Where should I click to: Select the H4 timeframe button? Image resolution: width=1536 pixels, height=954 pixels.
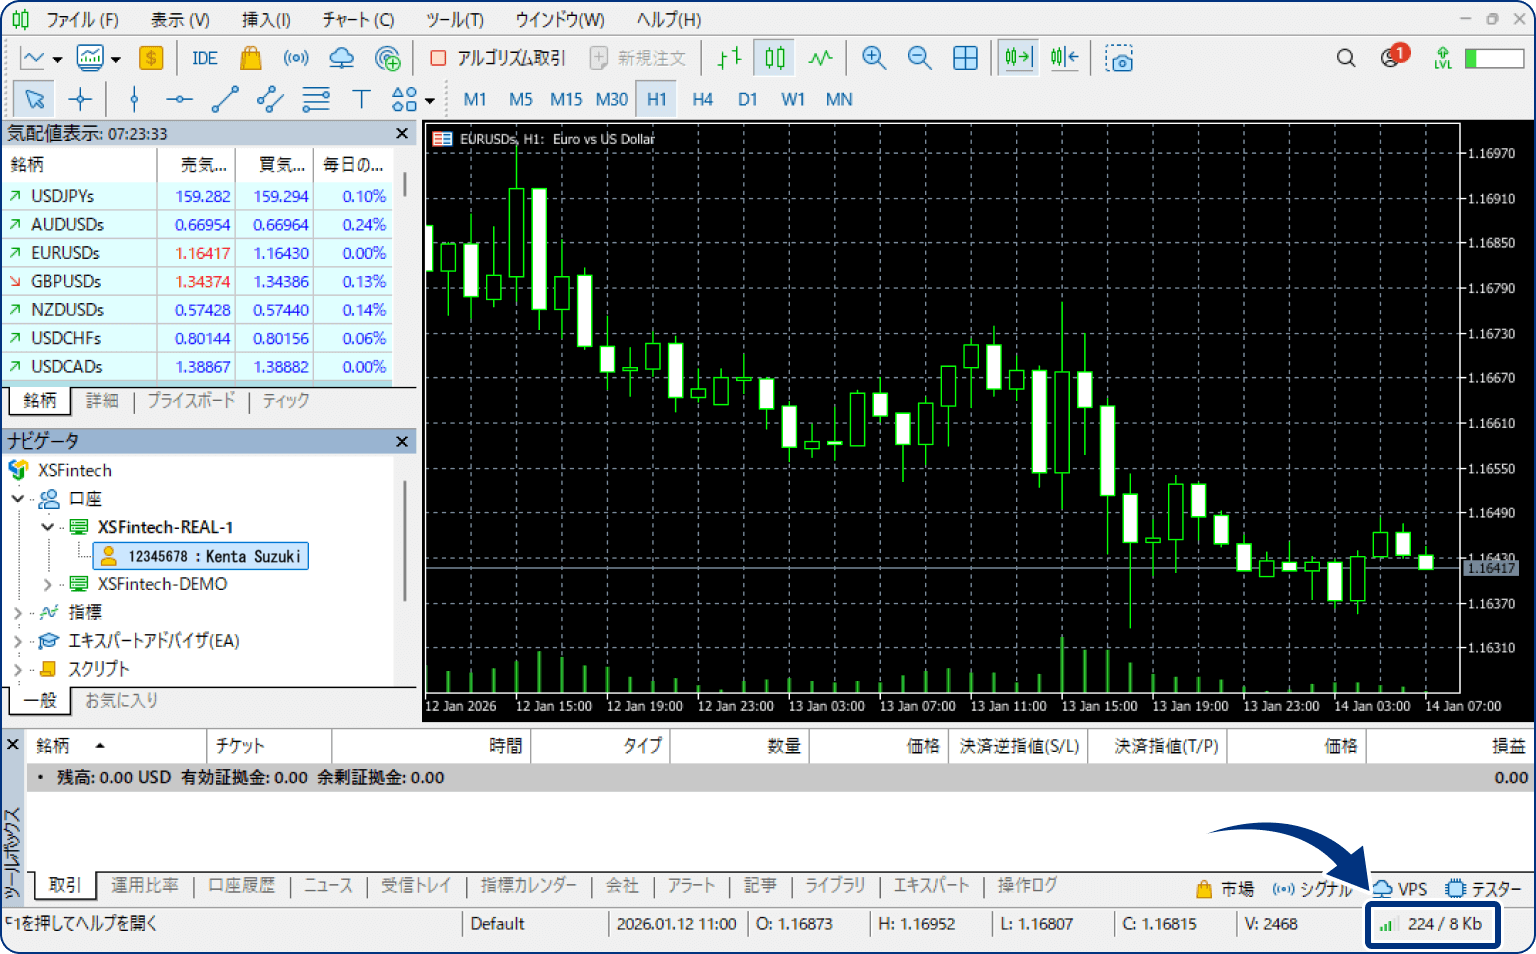(702, 99)
